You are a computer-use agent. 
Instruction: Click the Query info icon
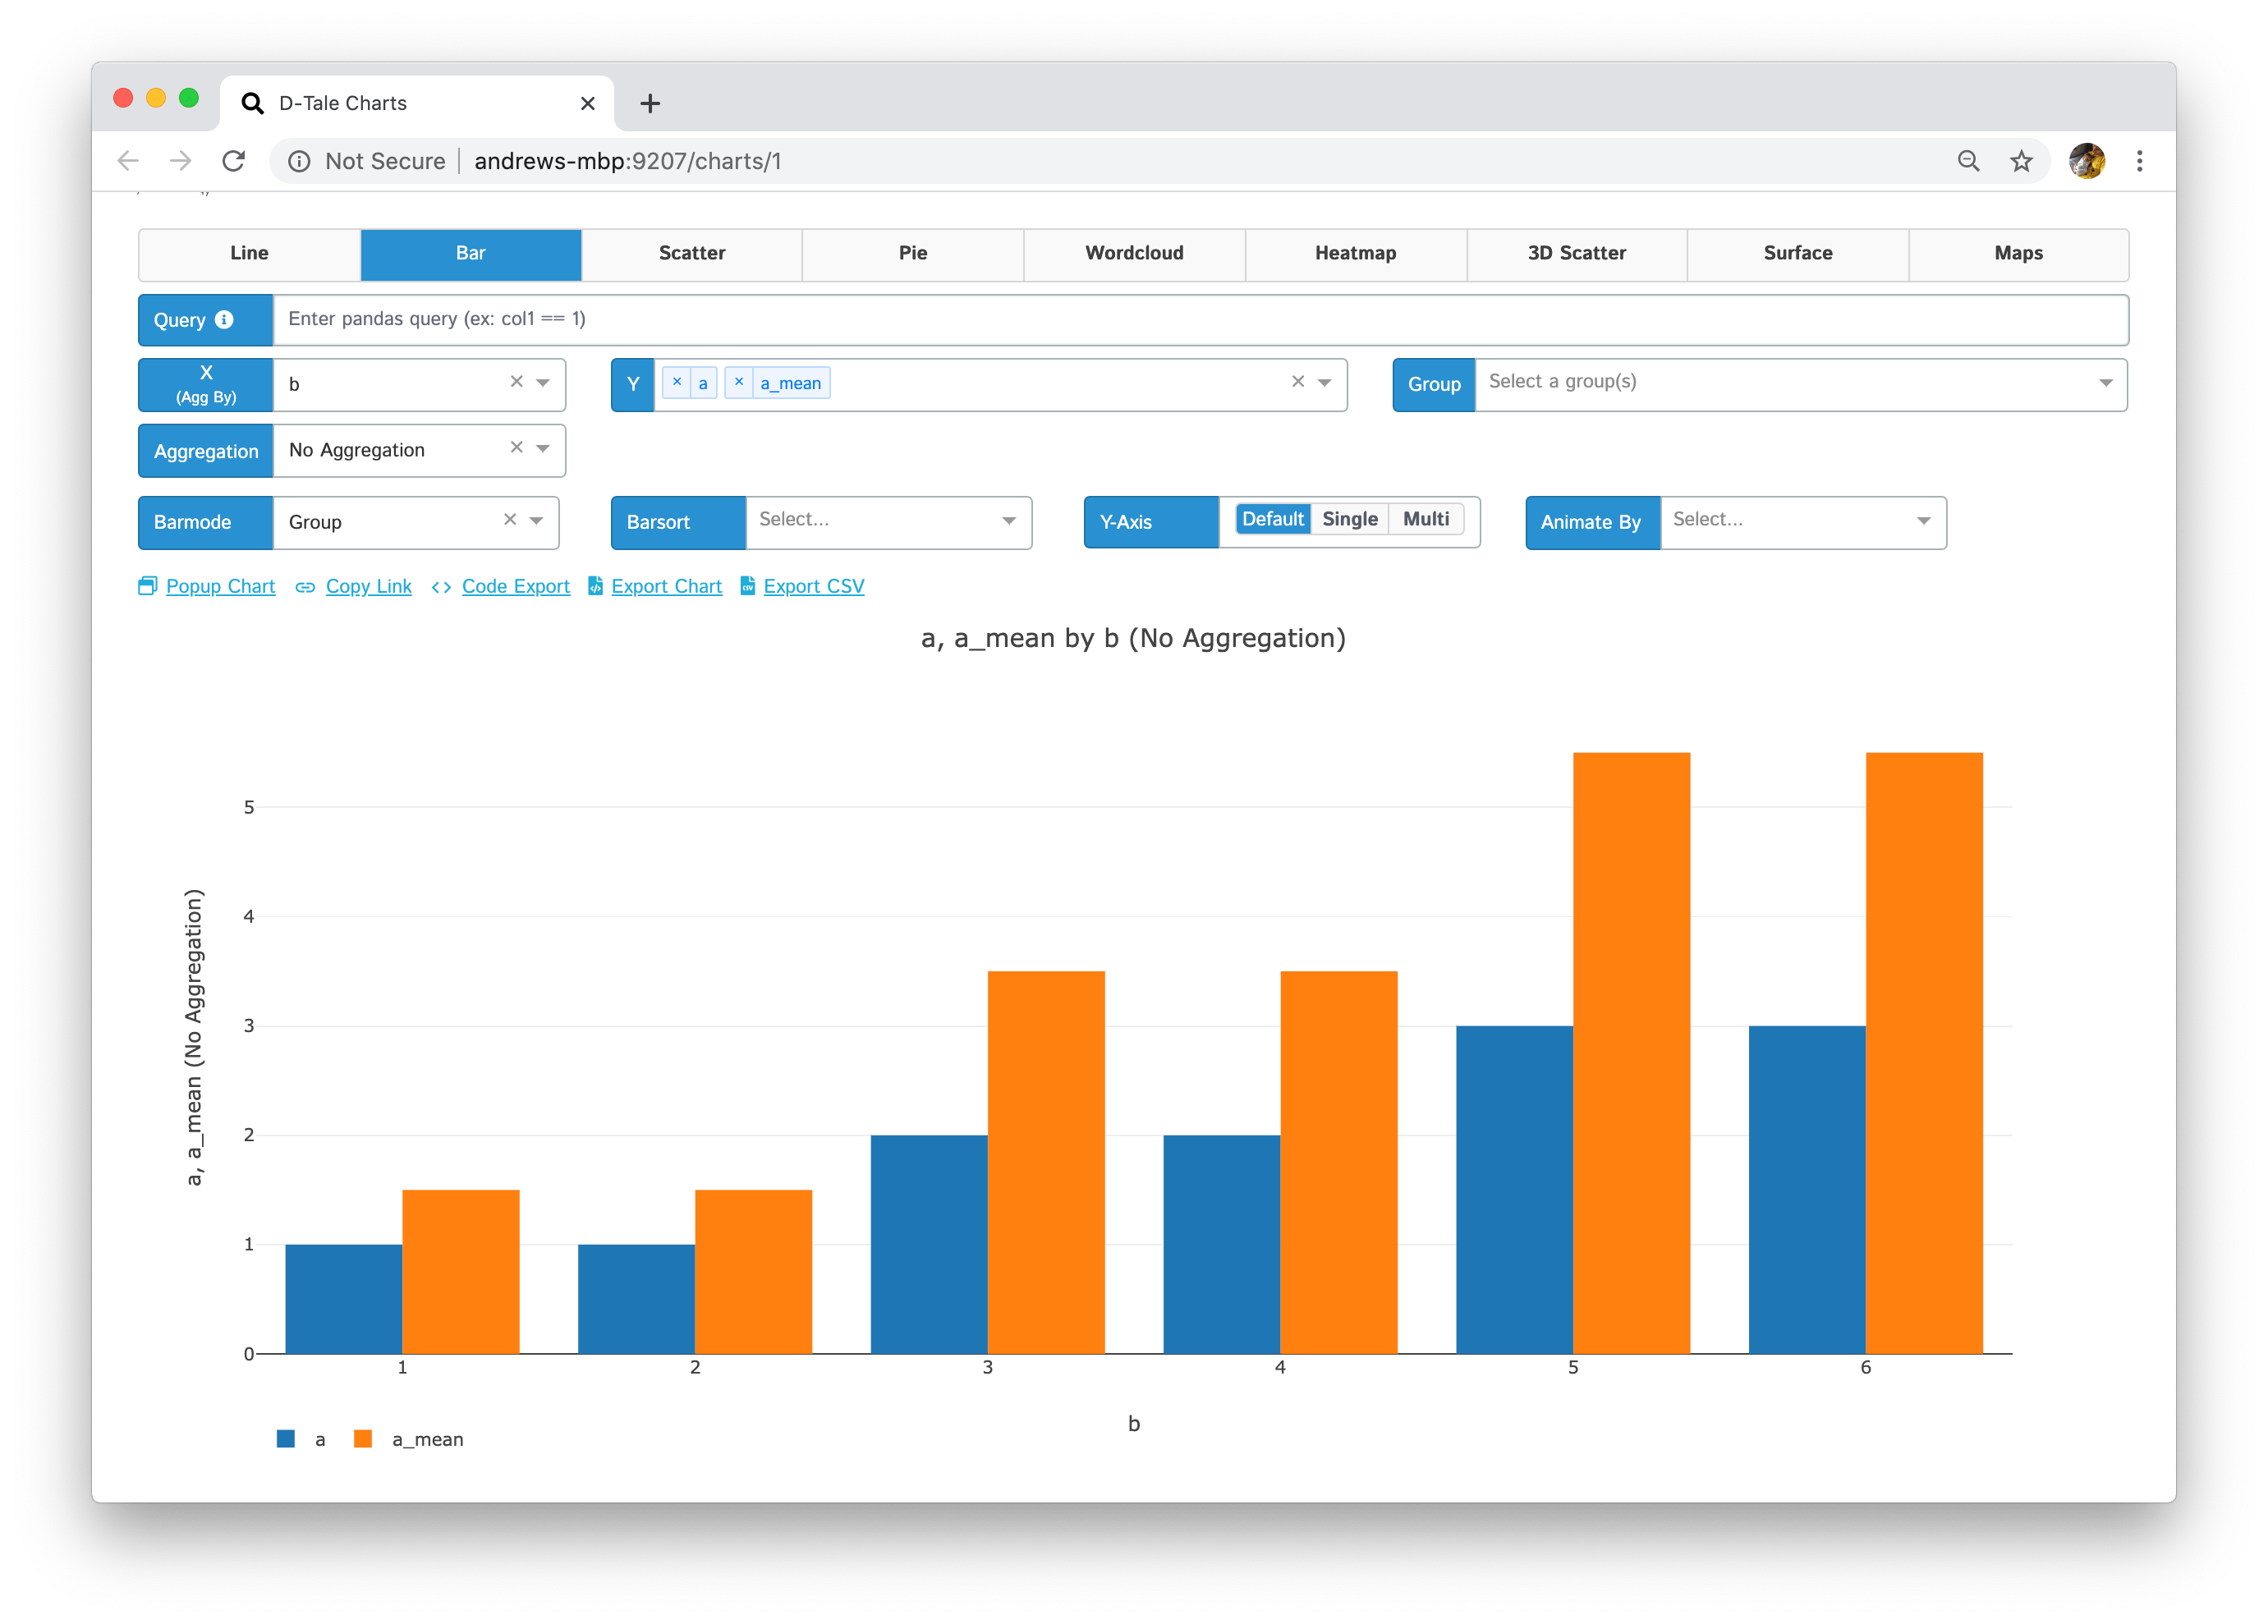pyautogui.click(x=224, y=319)
